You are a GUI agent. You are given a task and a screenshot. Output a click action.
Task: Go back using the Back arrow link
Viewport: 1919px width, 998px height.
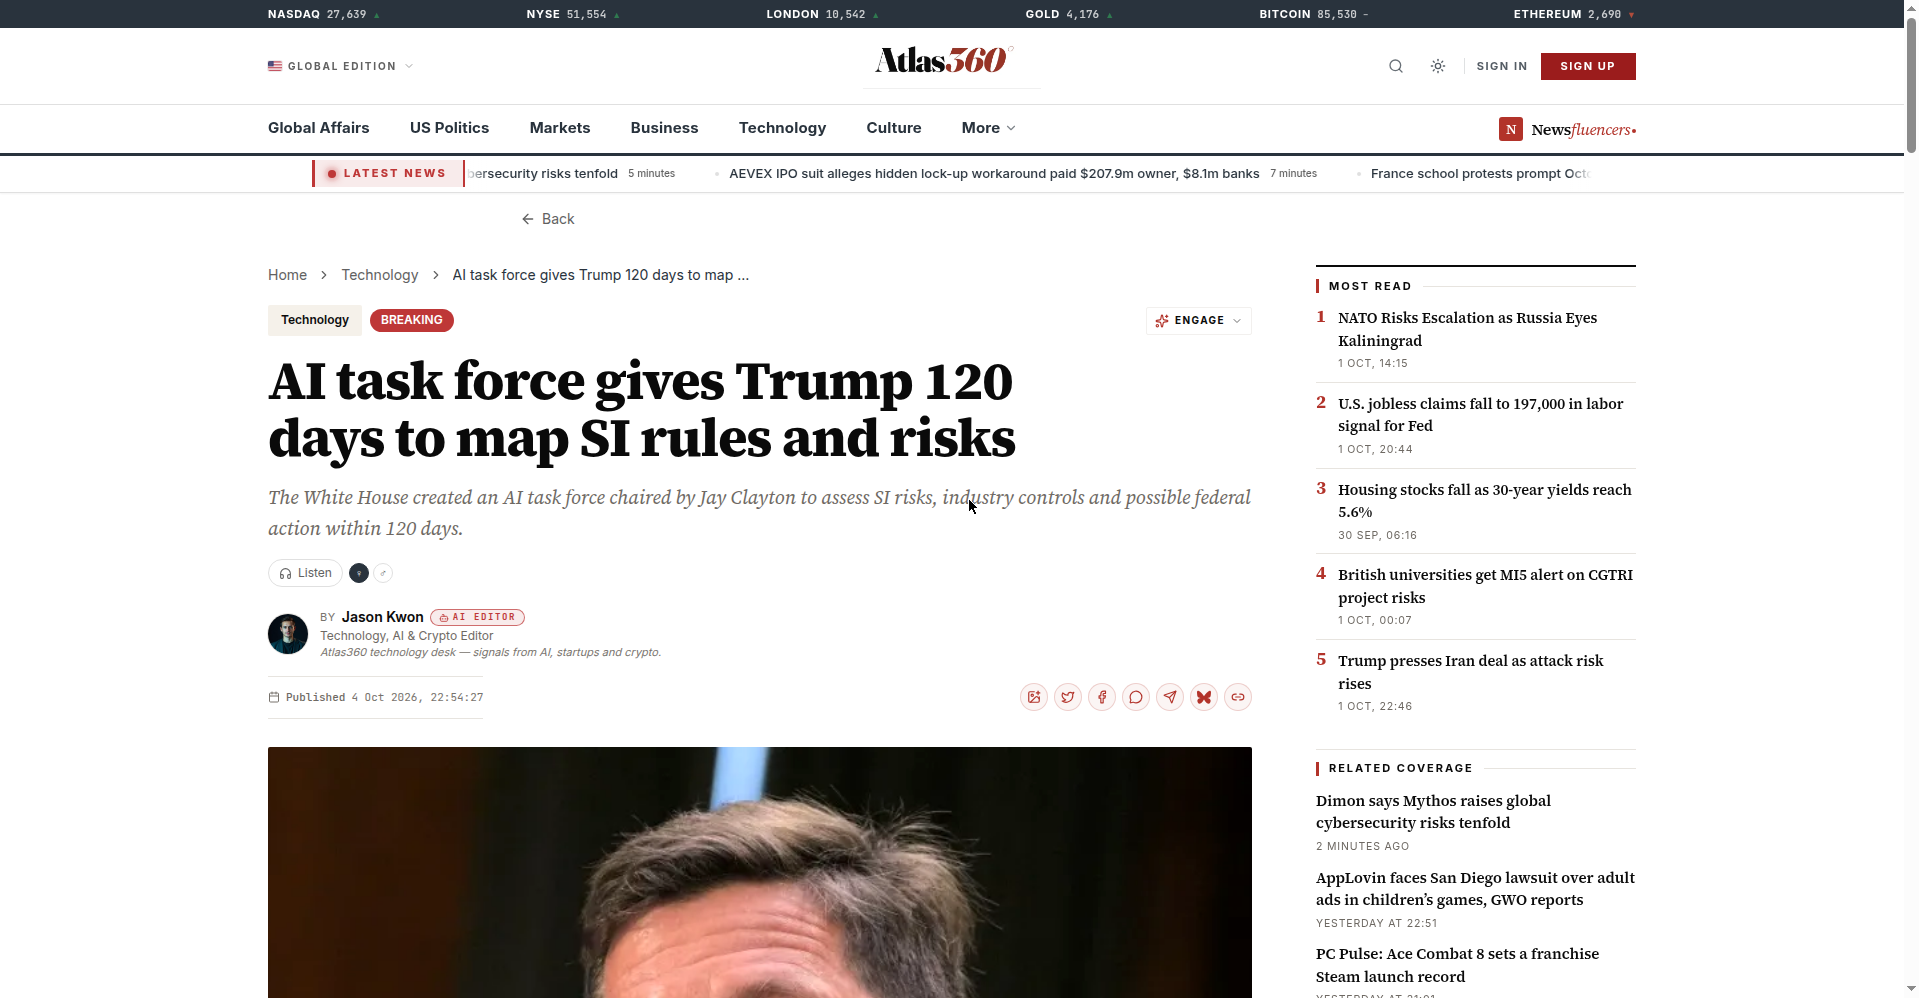(548, 219)
